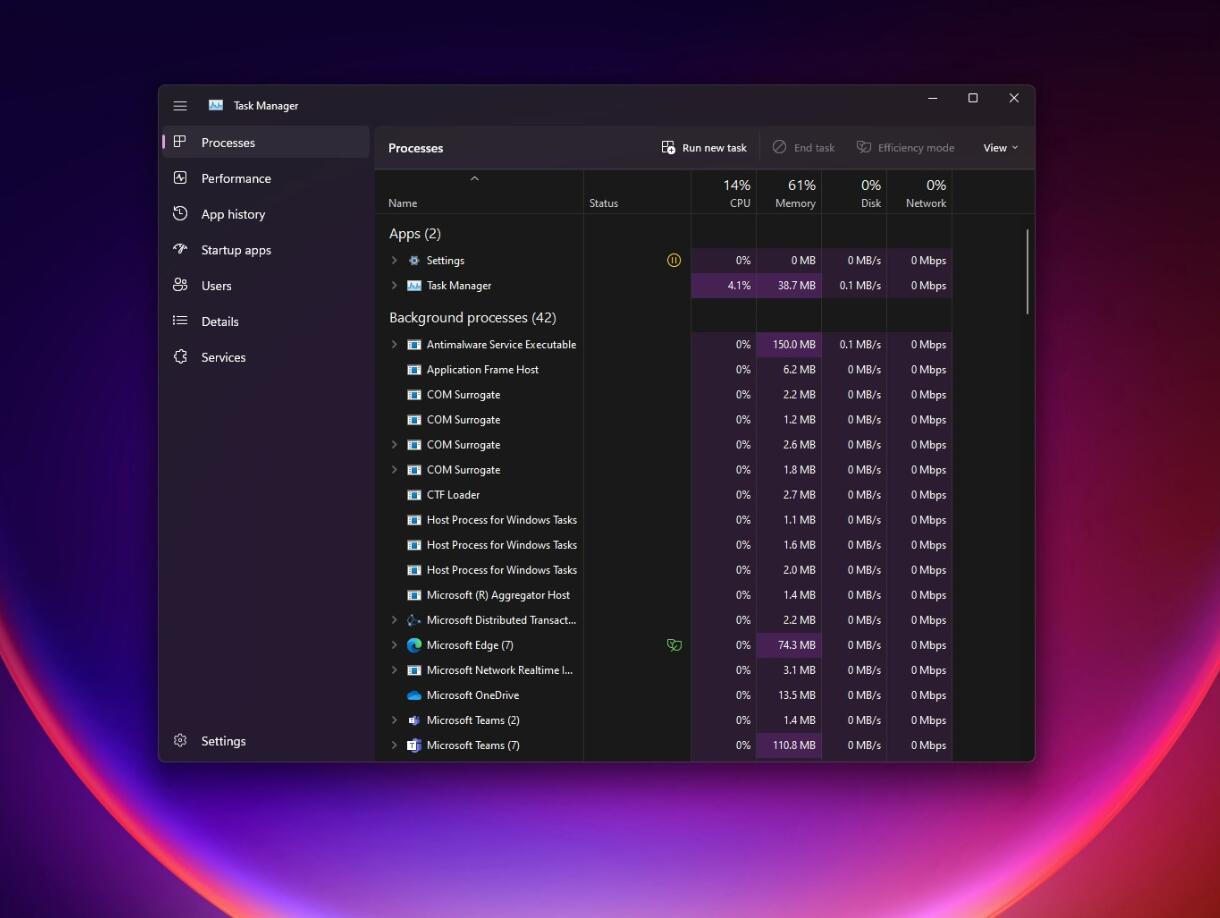Click the Microsoft Teams (7) icon
1220x918 pixels.
[414, 745]
